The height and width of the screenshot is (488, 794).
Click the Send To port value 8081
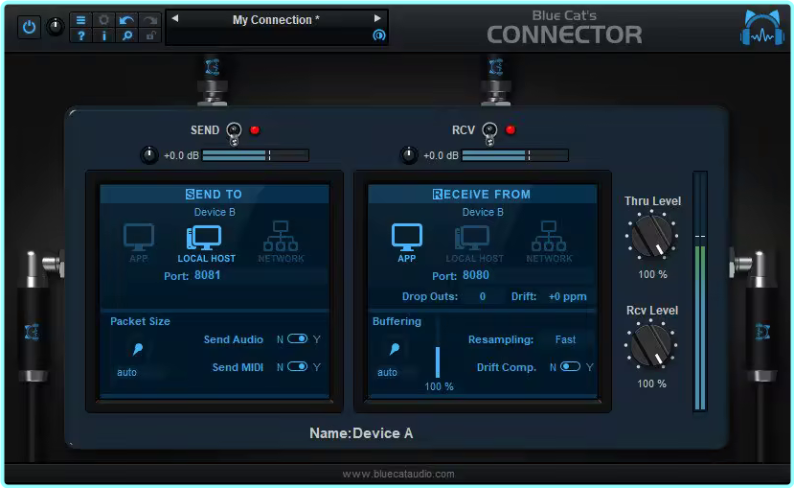(208, 275)
